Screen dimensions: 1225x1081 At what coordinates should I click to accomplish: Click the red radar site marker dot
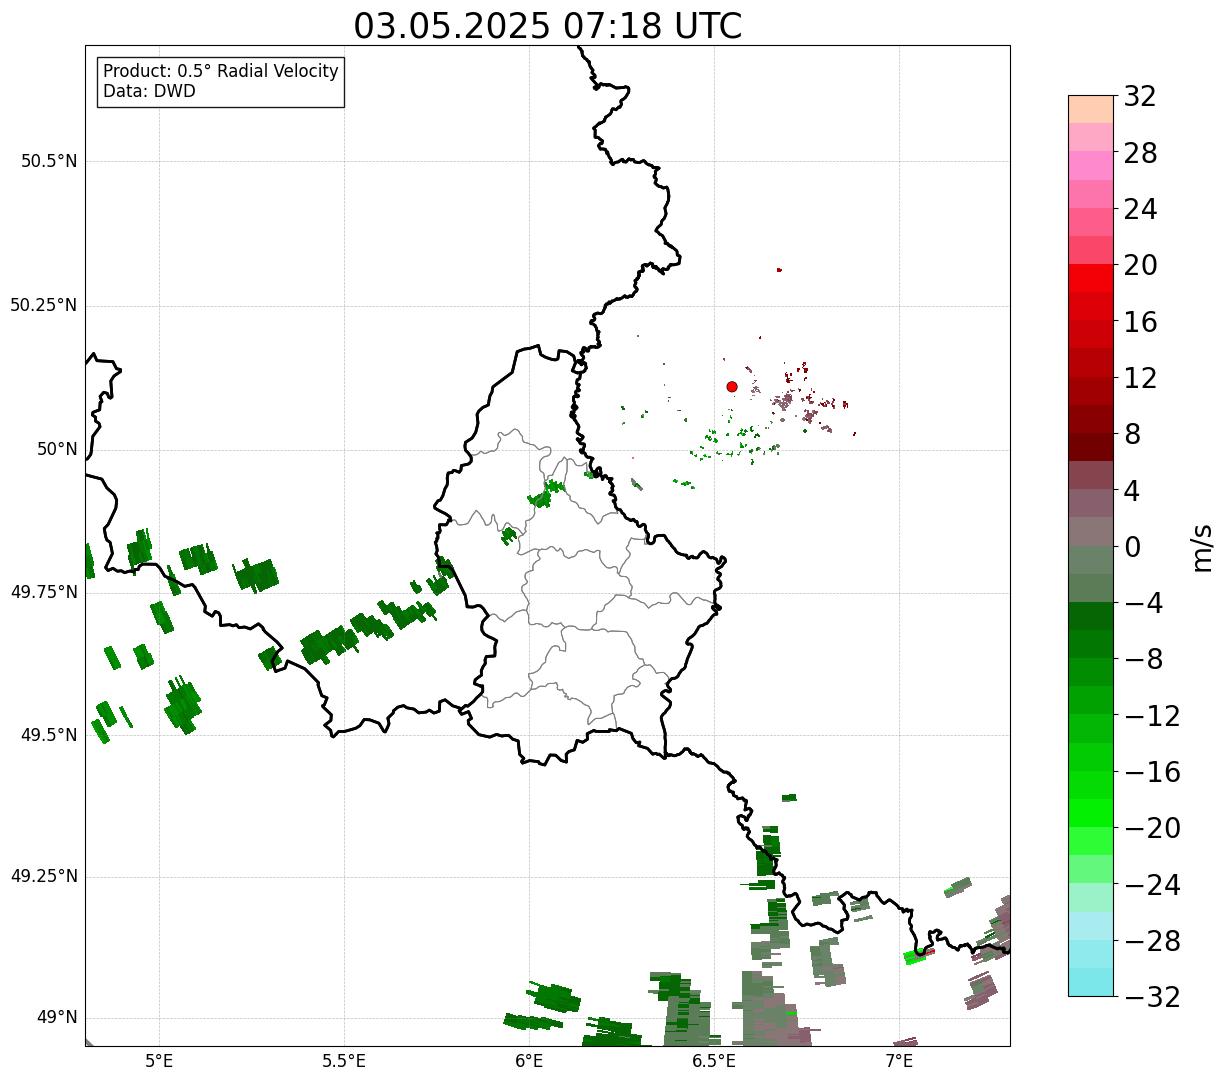pyautogui.click(x=732, y=386)
